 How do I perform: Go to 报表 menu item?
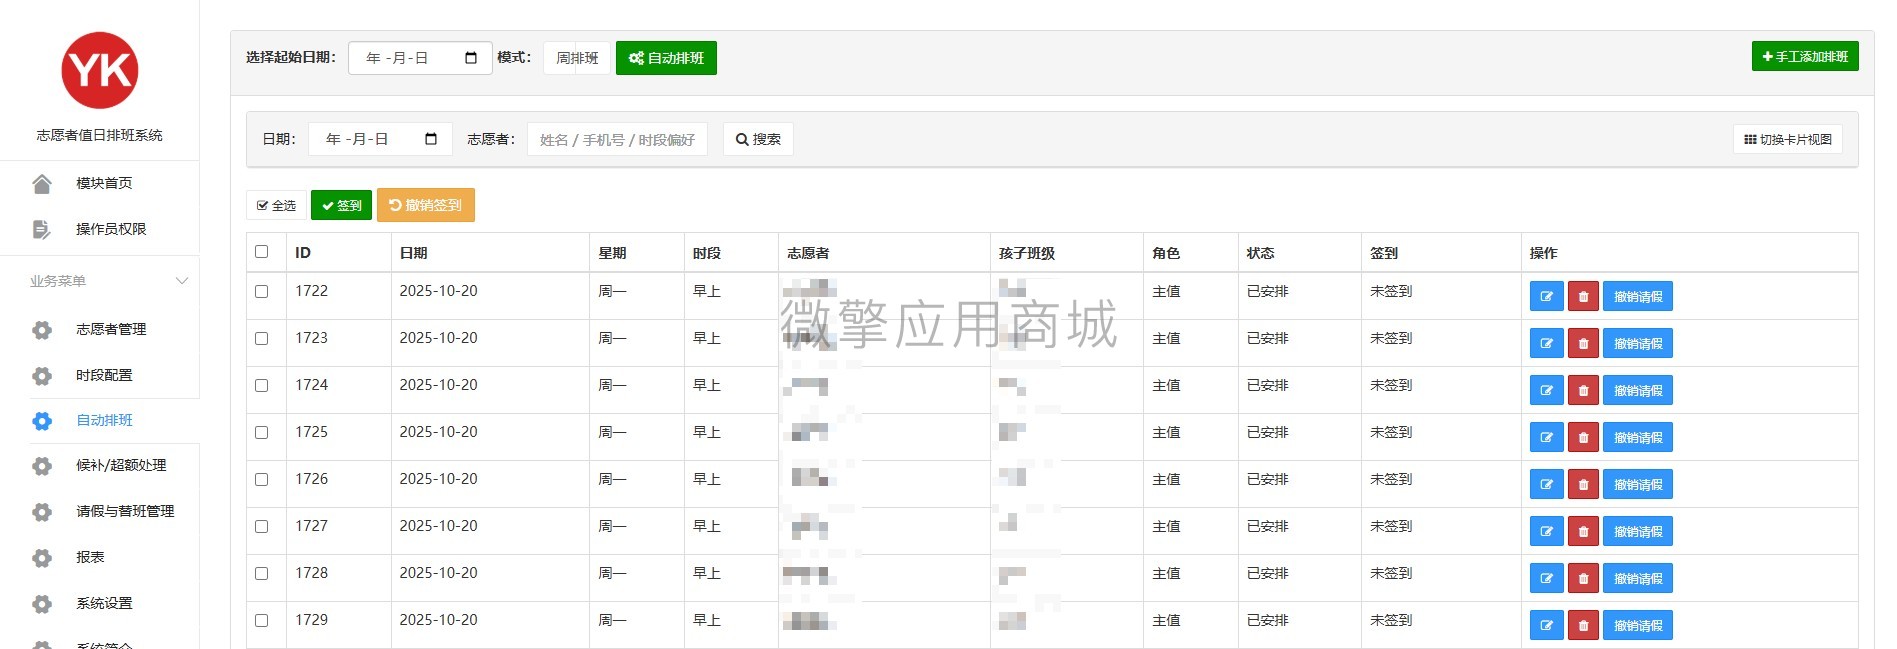[90, 557]
